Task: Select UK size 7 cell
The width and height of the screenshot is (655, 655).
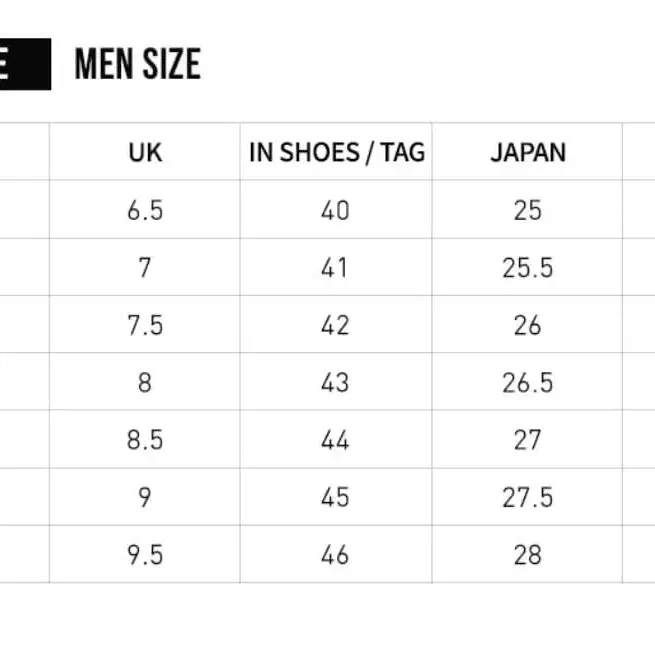Action: tap(145, 268)
